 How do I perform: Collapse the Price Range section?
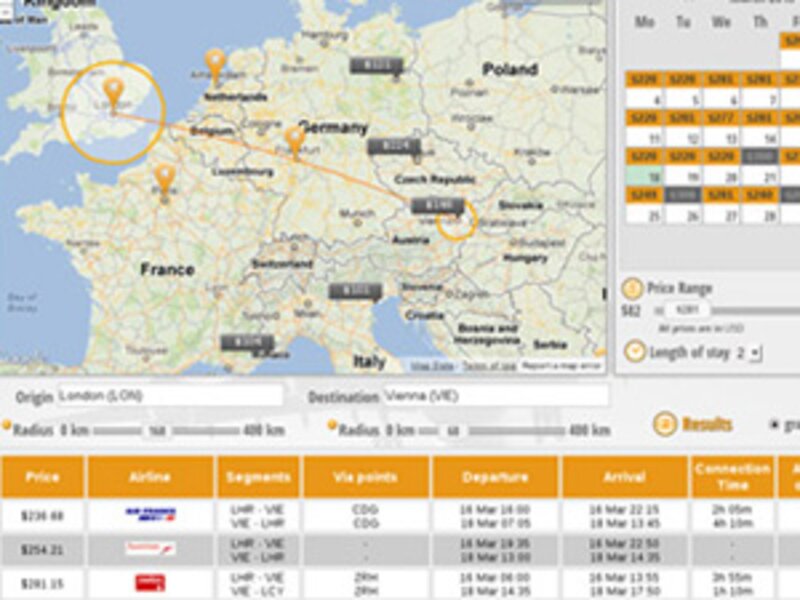point(633,289)
